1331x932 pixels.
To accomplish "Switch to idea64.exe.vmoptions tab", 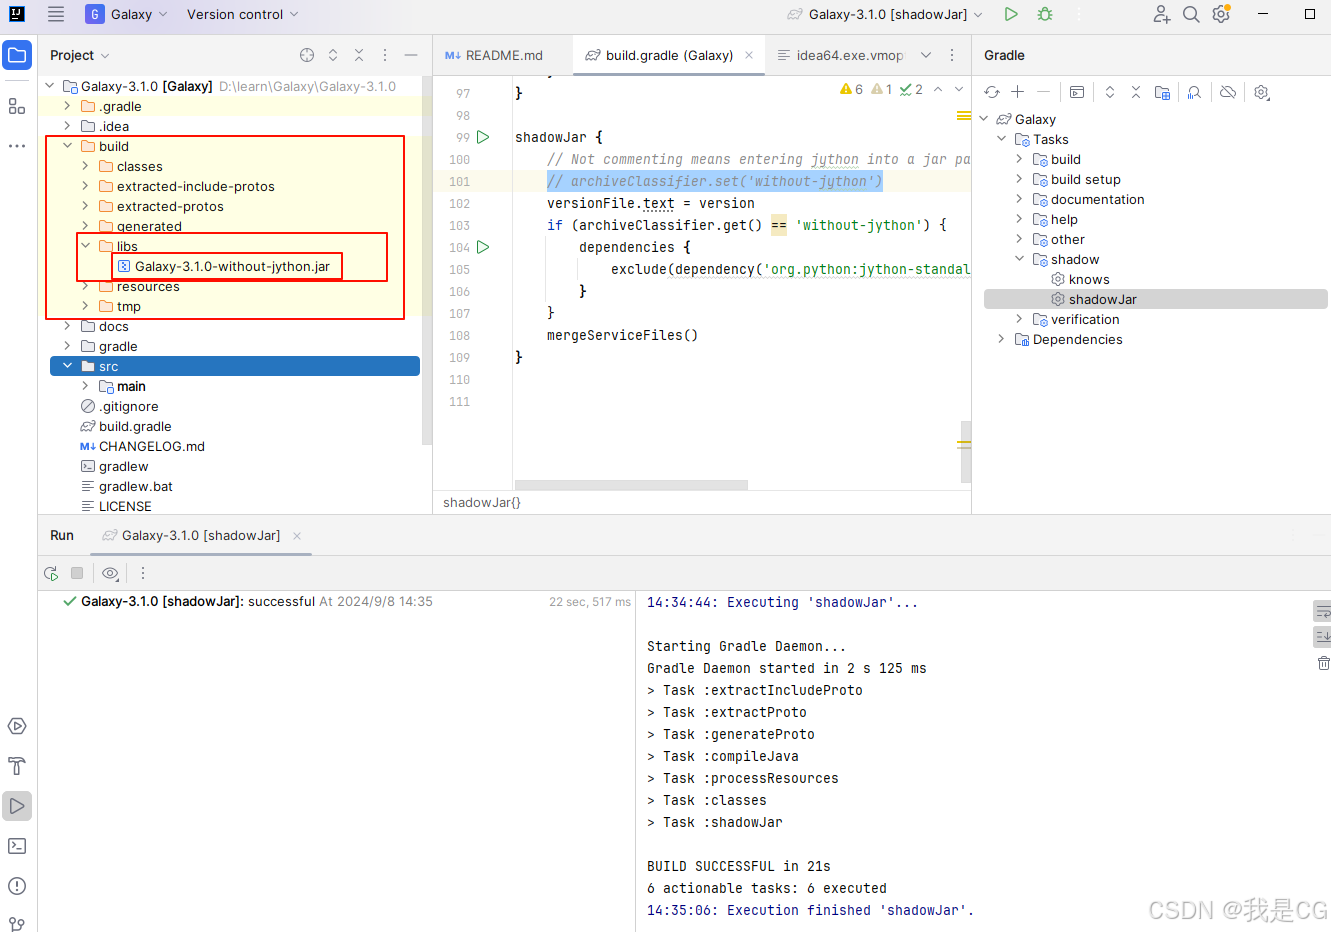I will coord(841,55).
